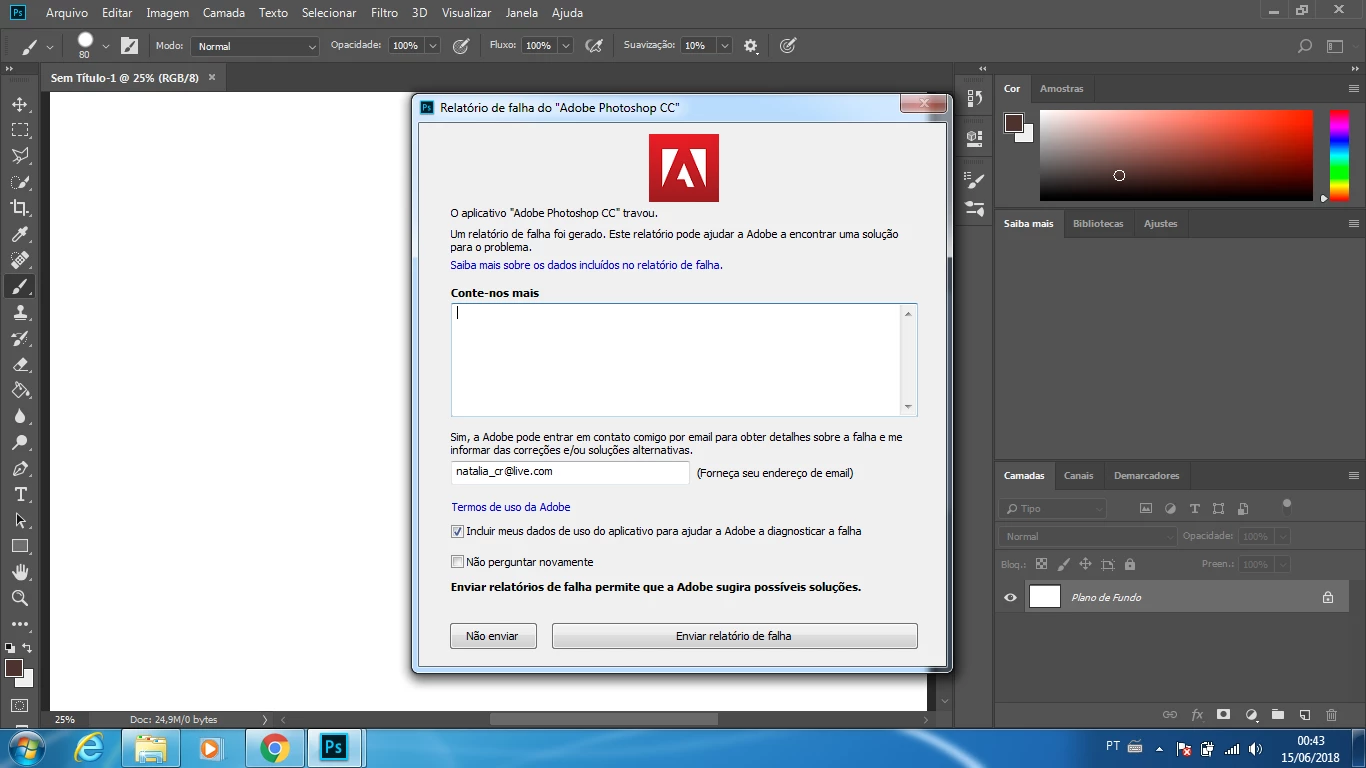Switch to the Bibliotecas tab
Image resolution: width=1366 pixels, height=768 pixels.
[1098, 224]
